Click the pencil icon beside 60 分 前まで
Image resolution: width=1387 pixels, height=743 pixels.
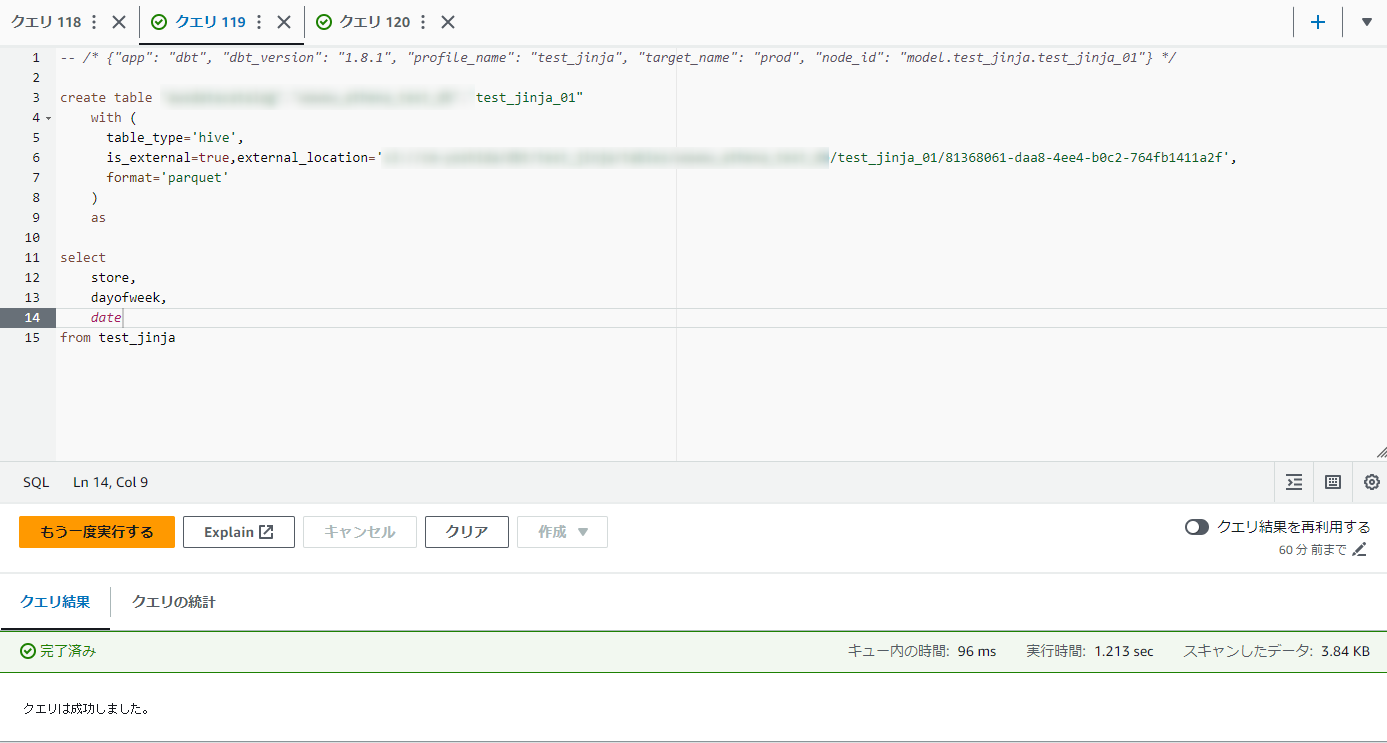pos(1359,550)
